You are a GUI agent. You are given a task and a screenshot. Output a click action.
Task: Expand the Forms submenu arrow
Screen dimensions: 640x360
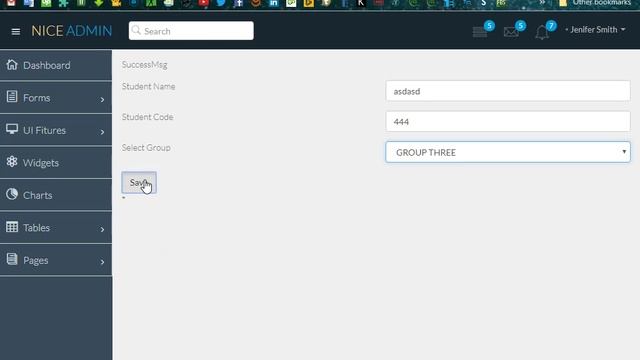[102, 100]
